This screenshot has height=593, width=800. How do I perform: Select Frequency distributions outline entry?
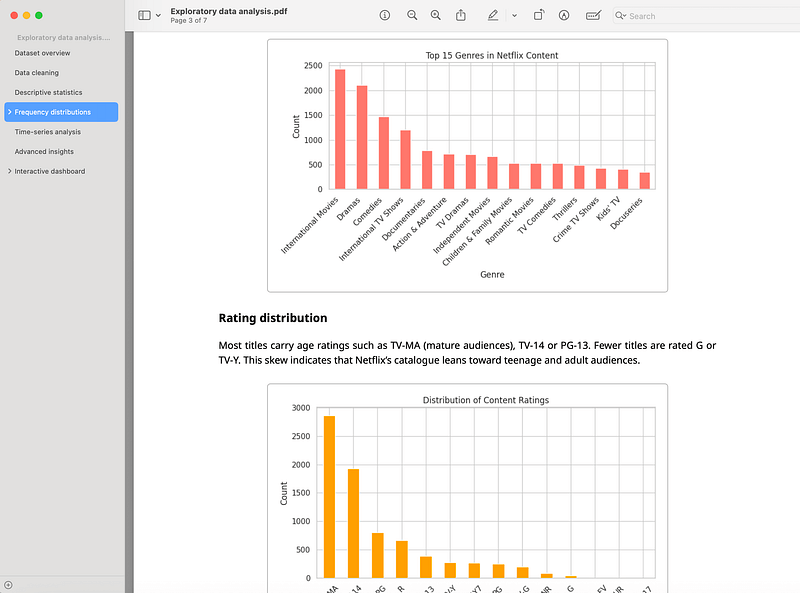tap(61, 112)
